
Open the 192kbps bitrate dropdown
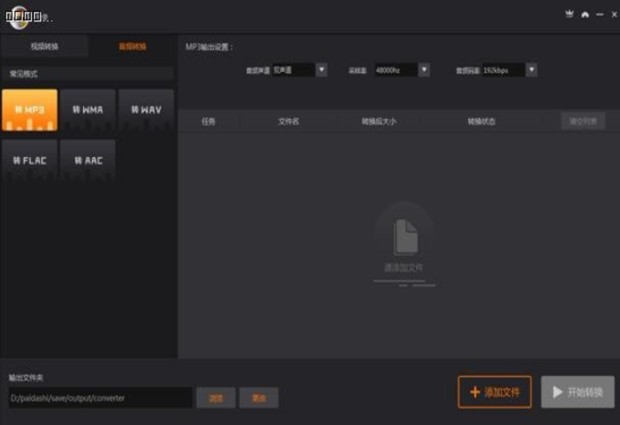[x=531, y=70]
